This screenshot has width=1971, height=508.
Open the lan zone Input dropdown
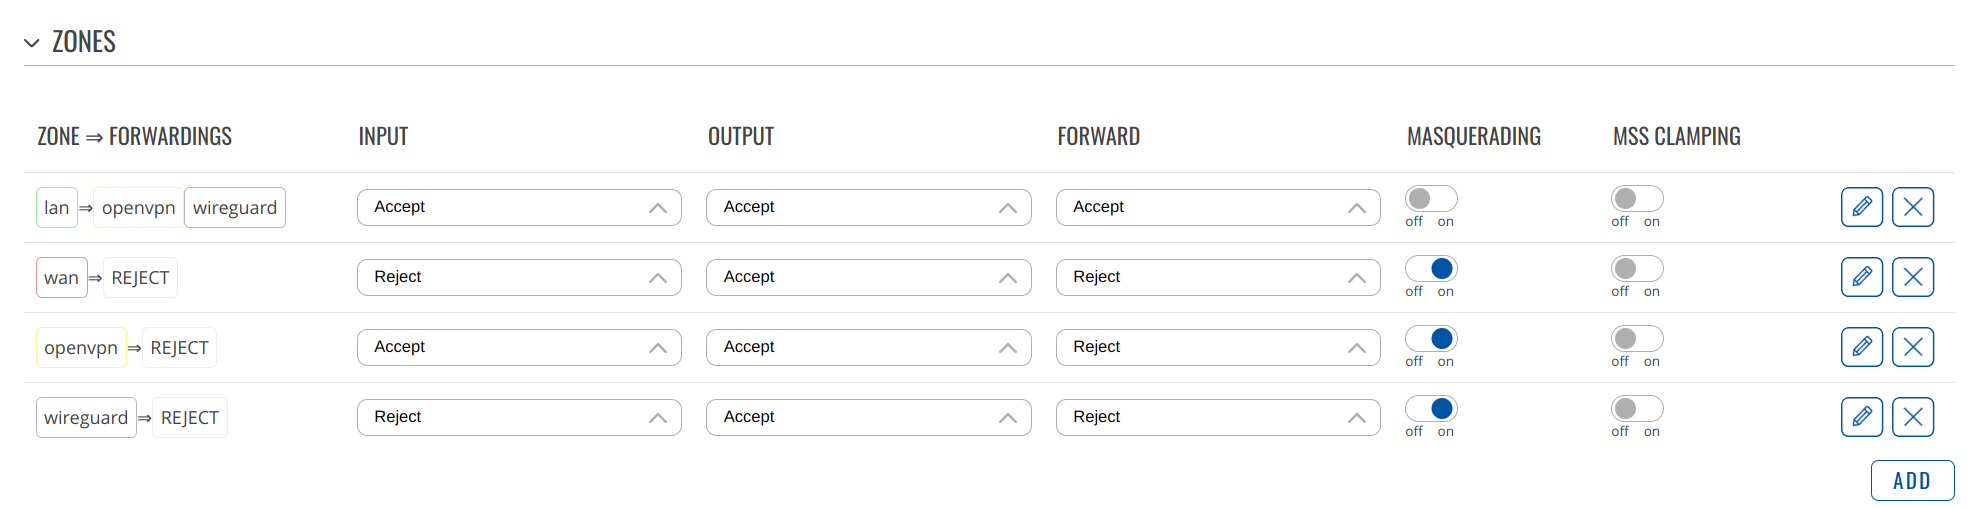(x=519, y=207)
